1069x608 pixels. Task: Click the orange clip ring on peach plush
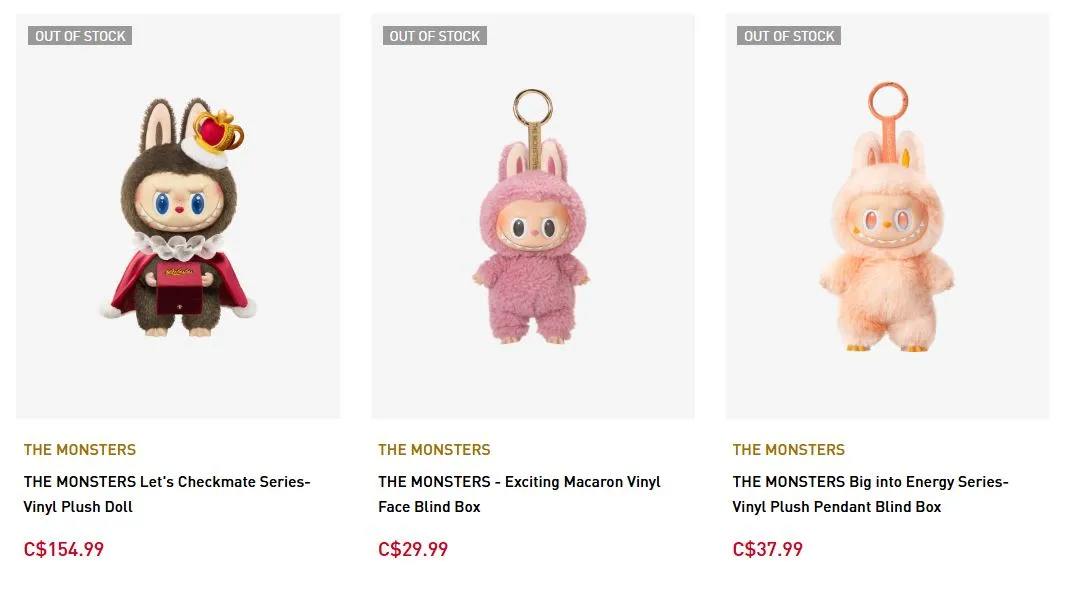point(887,100)
